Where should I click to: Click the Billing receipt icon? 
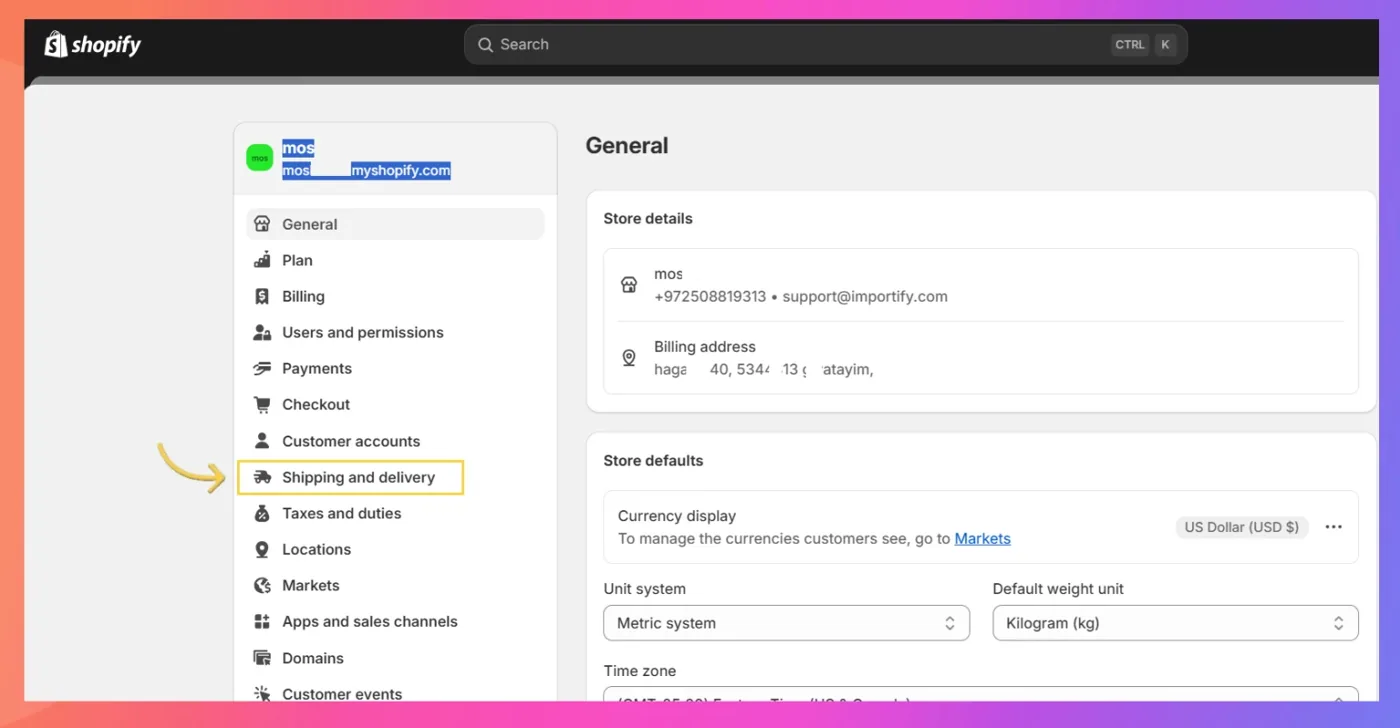pos(262,296)
